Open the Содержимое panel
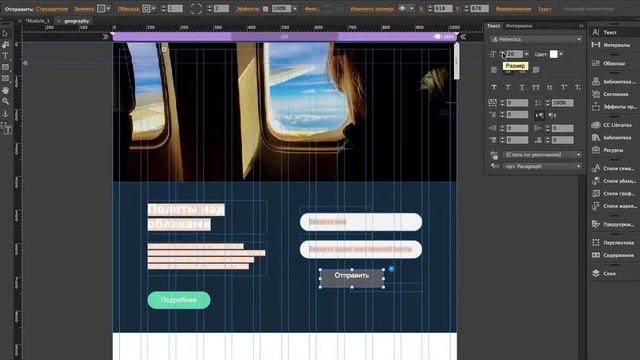The height and width of the screenshot is (360, 640). (x=614, y=255)
